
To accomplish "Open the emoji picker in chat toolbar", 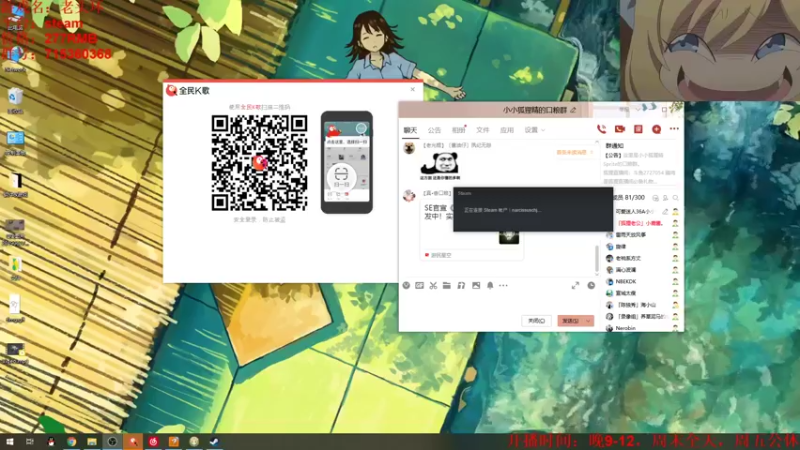I will coord(406,286).
